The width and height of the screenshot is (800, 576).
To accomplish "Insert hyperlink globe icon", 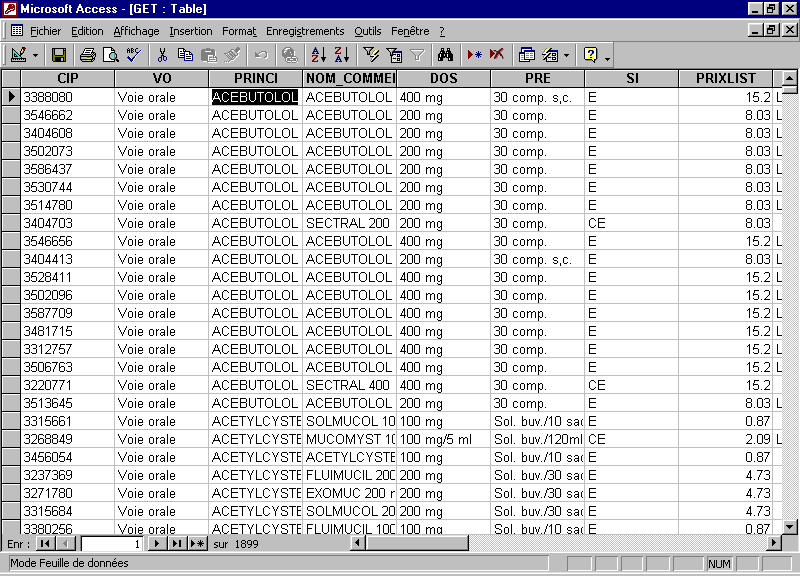I will (290, 55).
